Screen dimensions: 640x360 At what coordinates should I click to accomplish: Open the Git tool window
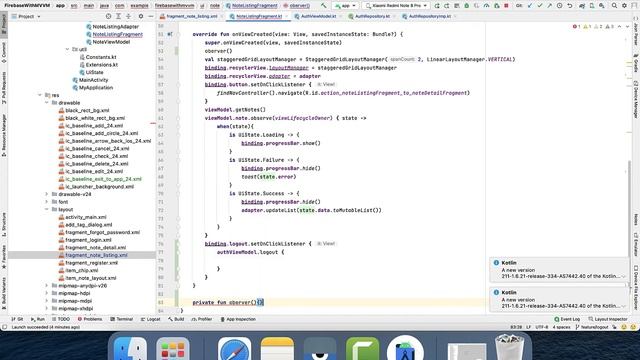click(x=17, y=319)
